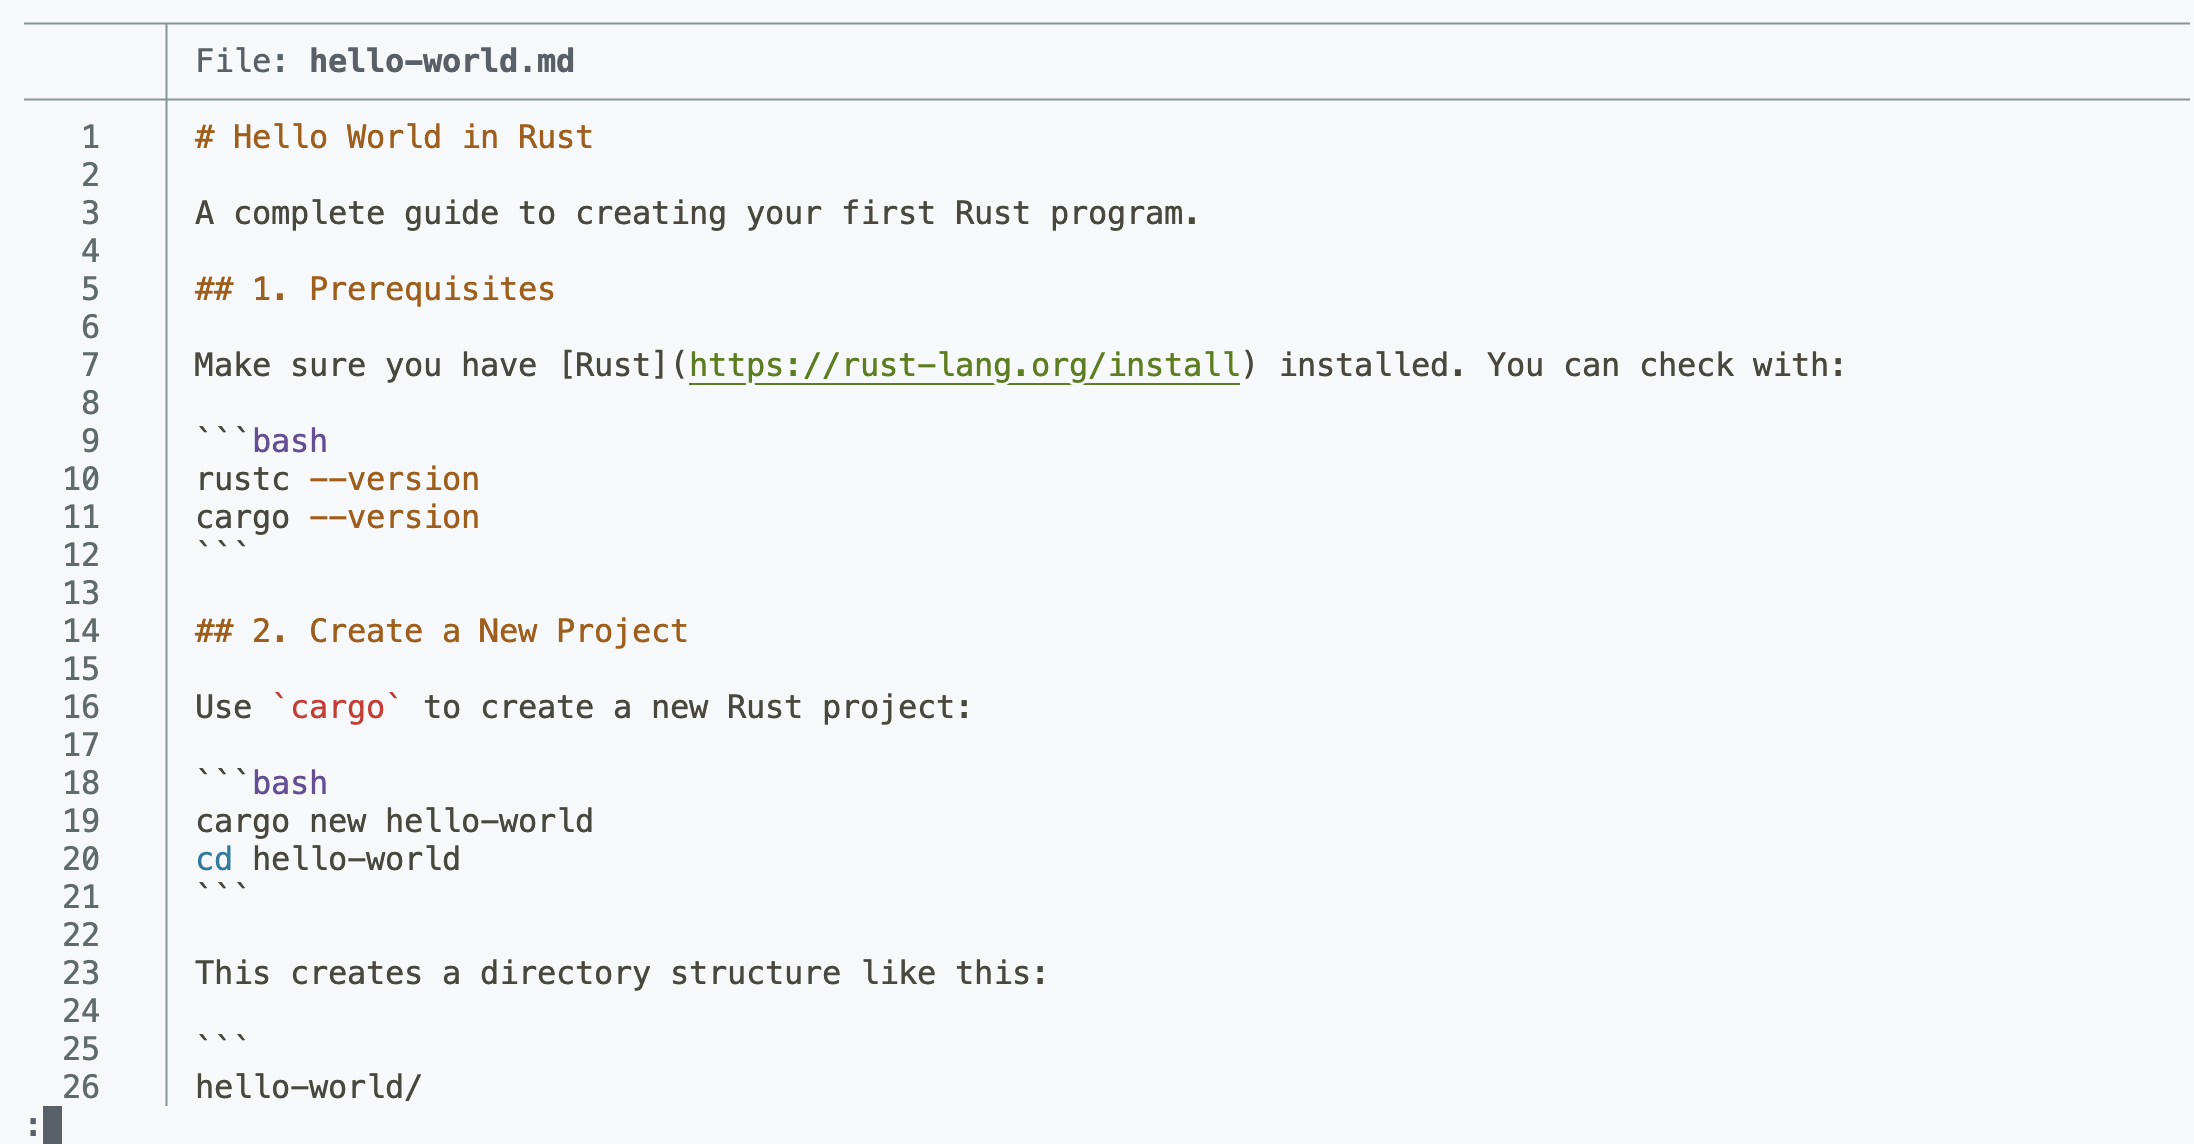Click the sentence 'A complete guide to creating'
The width and height of the screenshot is (2194, 1144).
(x=461, y=213)
